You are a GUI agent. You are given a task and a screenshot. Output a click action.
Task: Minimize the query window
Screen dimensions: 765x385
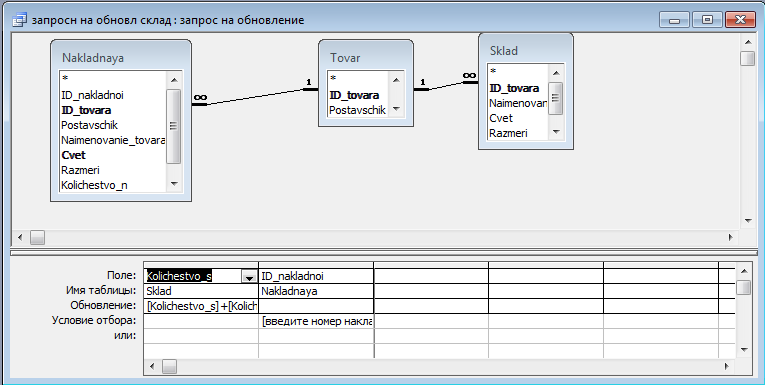tap(675, 20)
